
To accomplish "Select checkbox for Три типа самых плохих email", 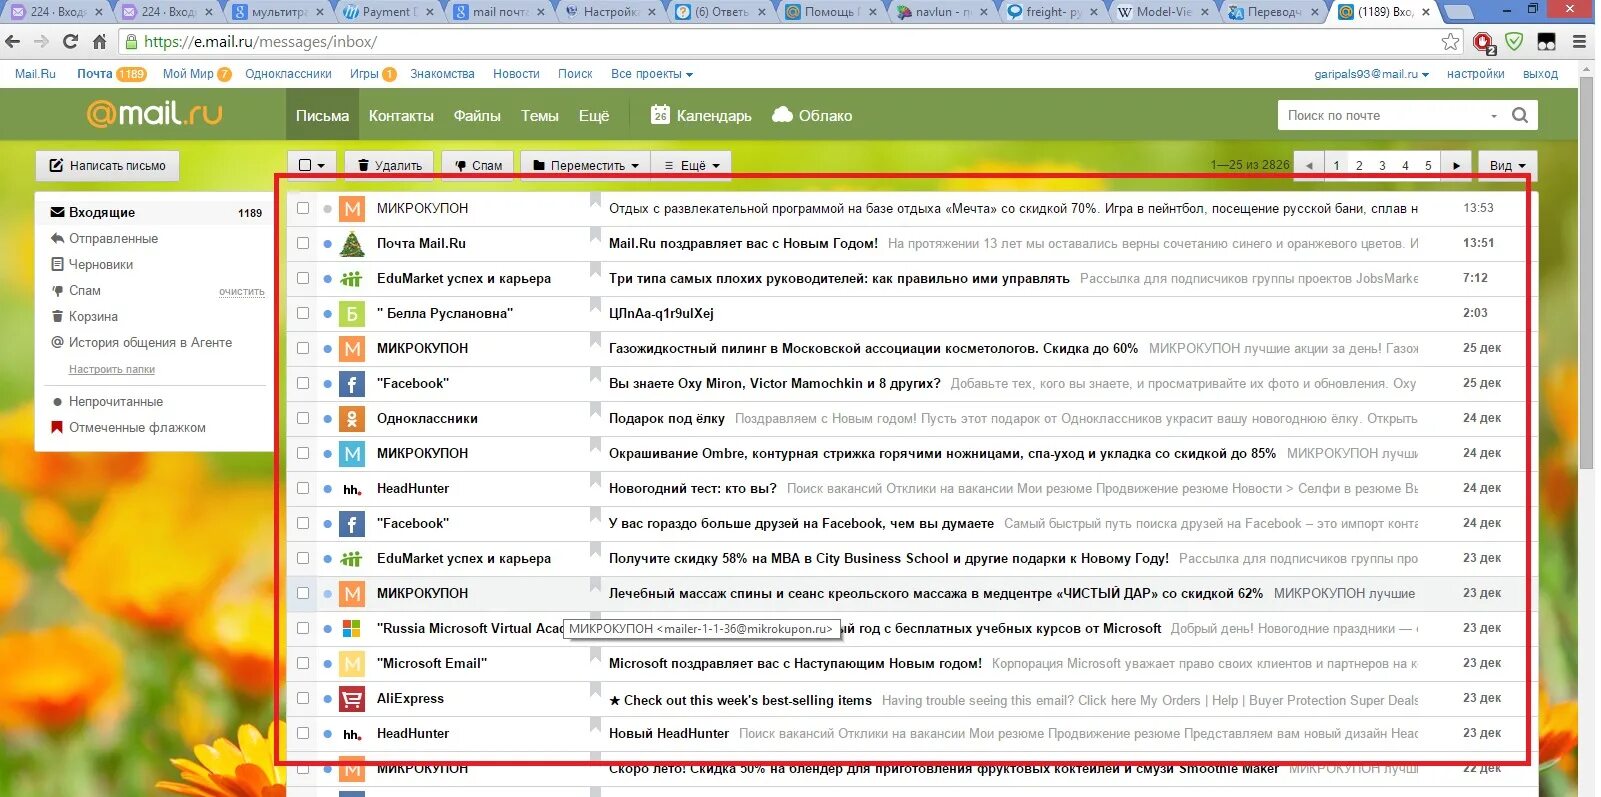I will pos(303,278).
